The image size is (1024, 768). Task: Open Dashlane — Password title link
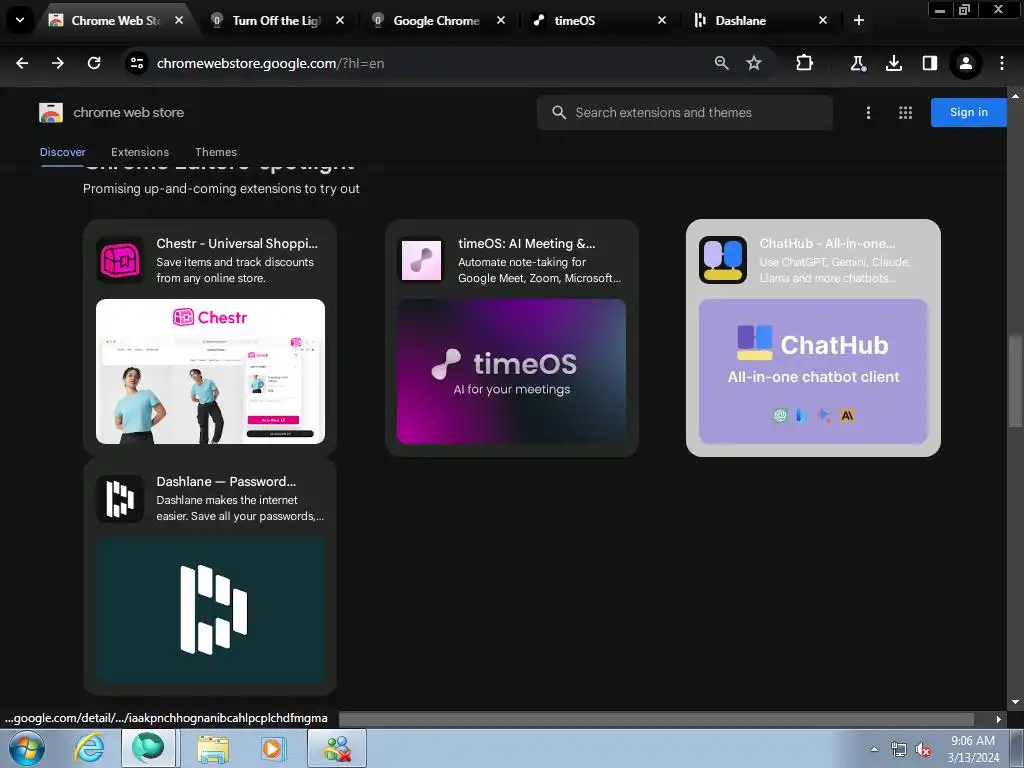click(226, 481)
